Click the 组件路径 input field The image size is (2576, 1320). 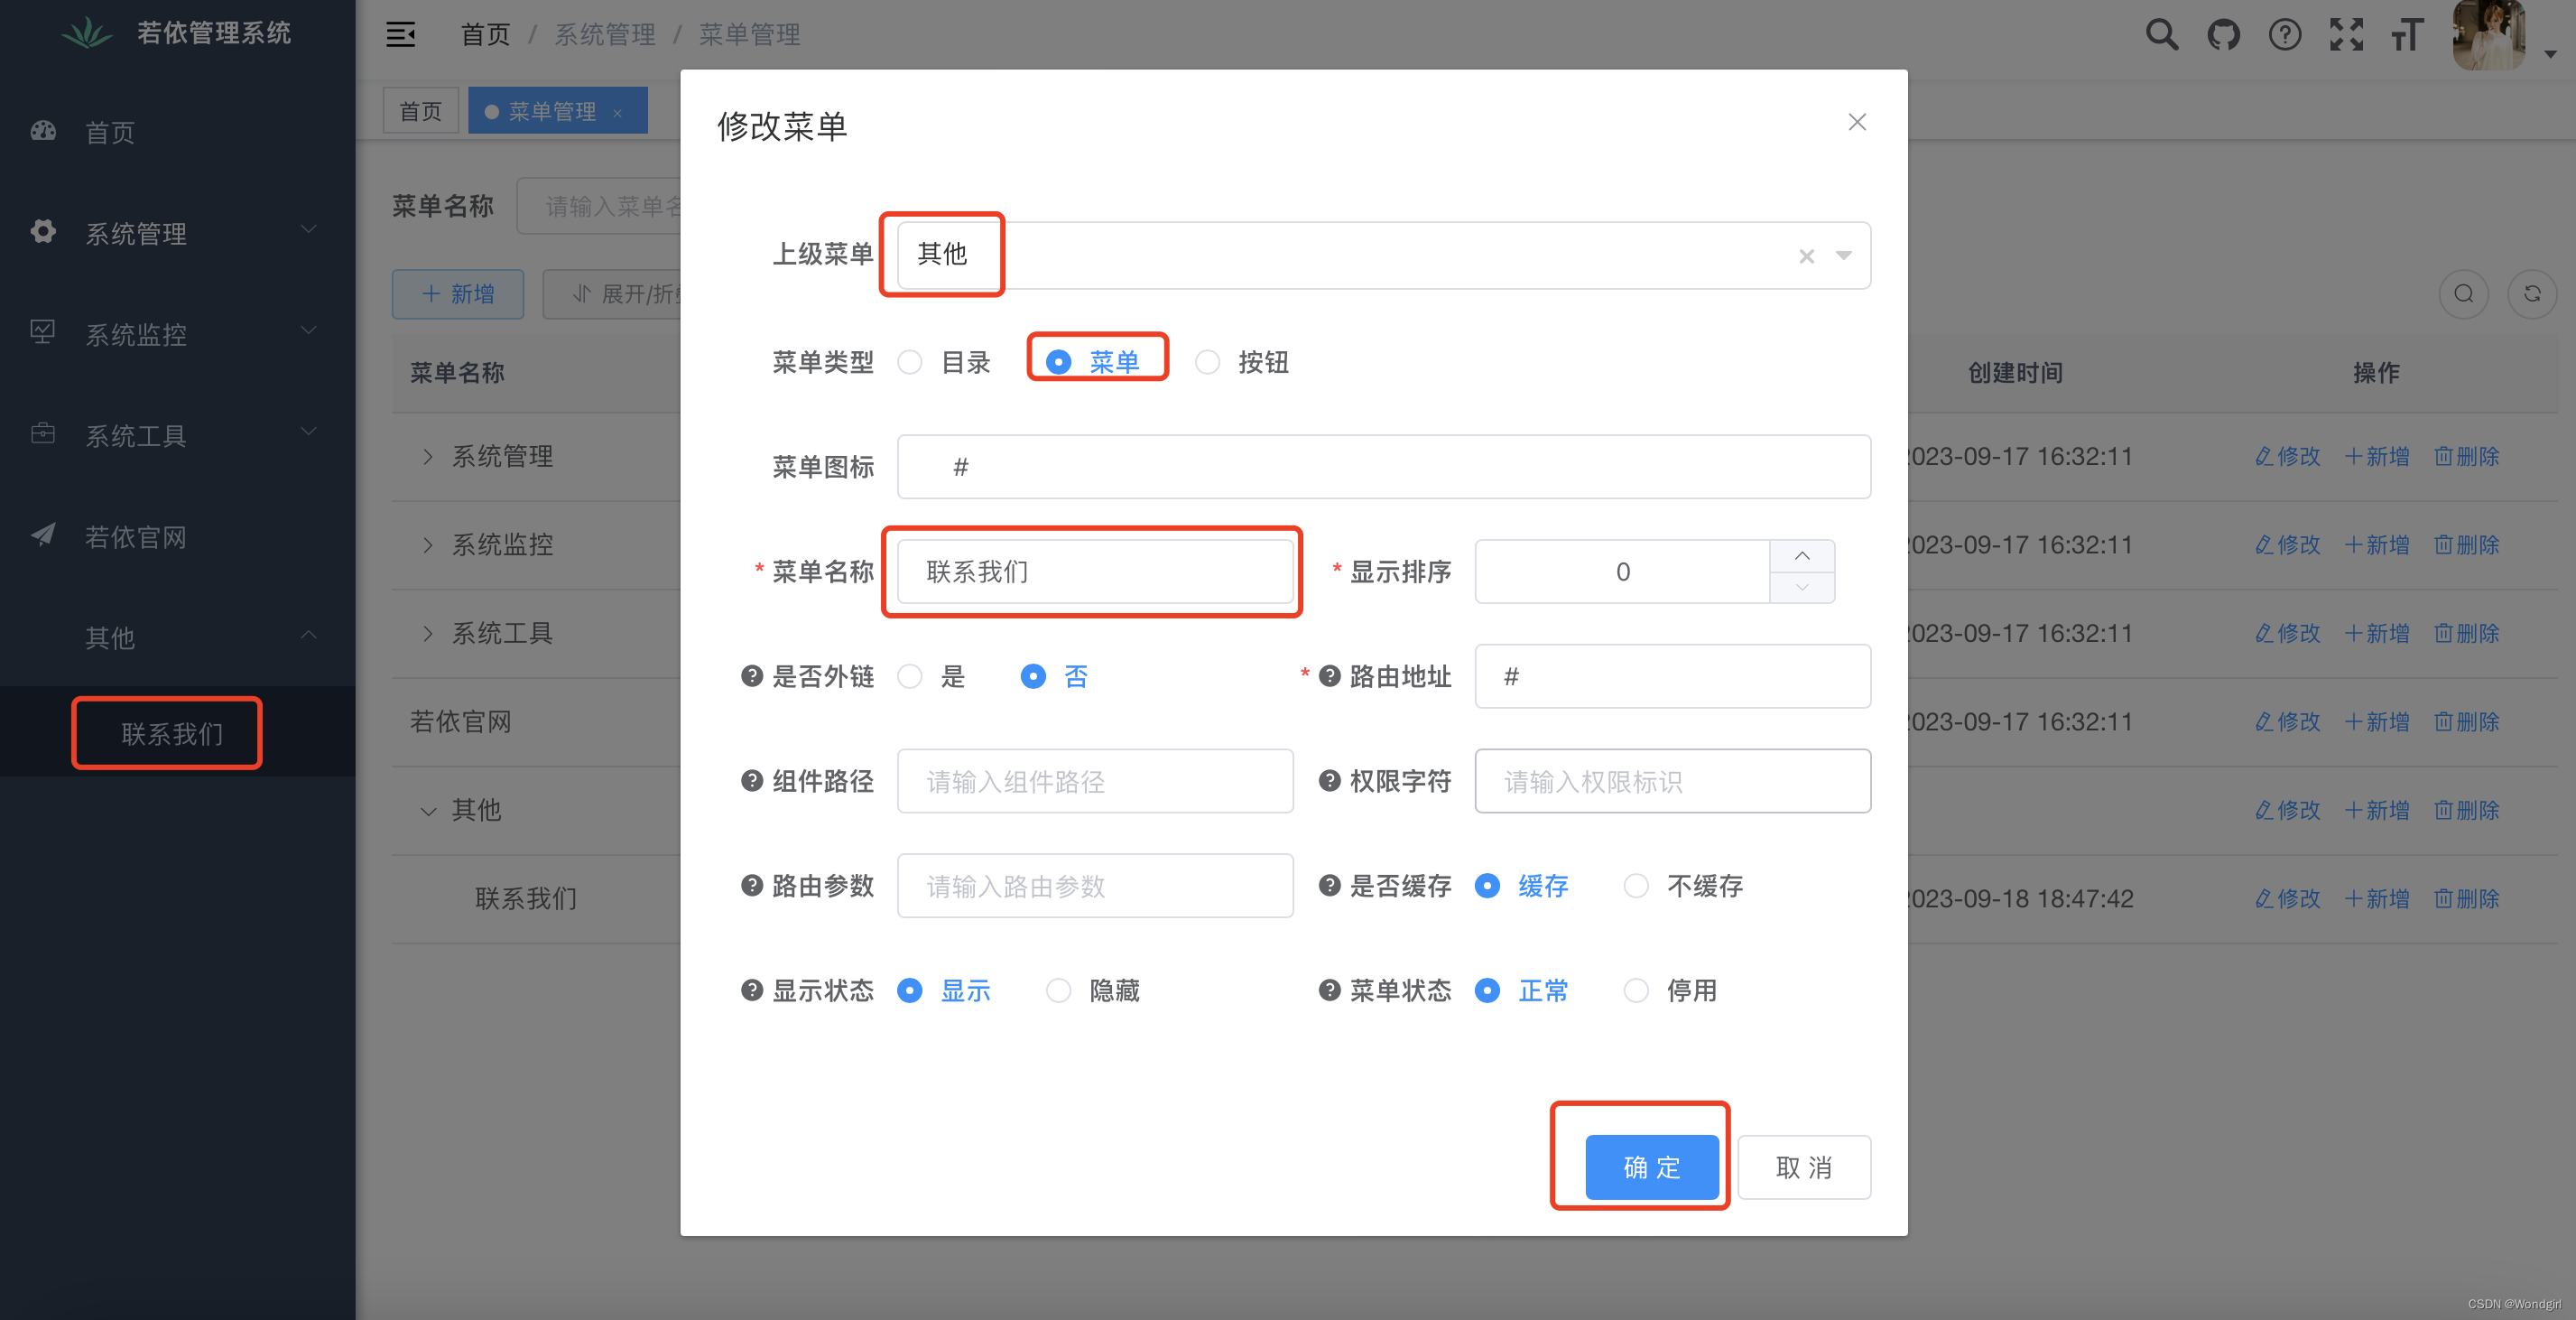tap(1095, 782)
